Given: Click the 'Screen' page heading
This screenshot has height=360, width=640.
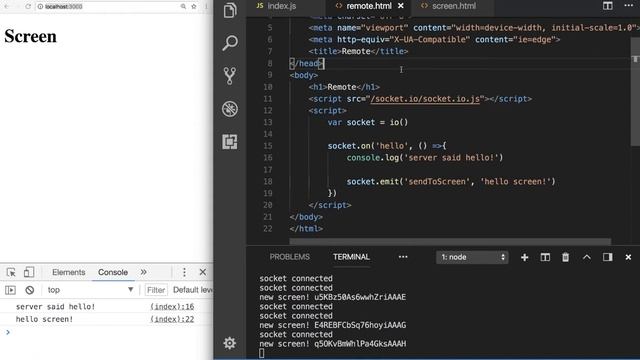Looking at the screenshot, I should (x=31, y=36).
